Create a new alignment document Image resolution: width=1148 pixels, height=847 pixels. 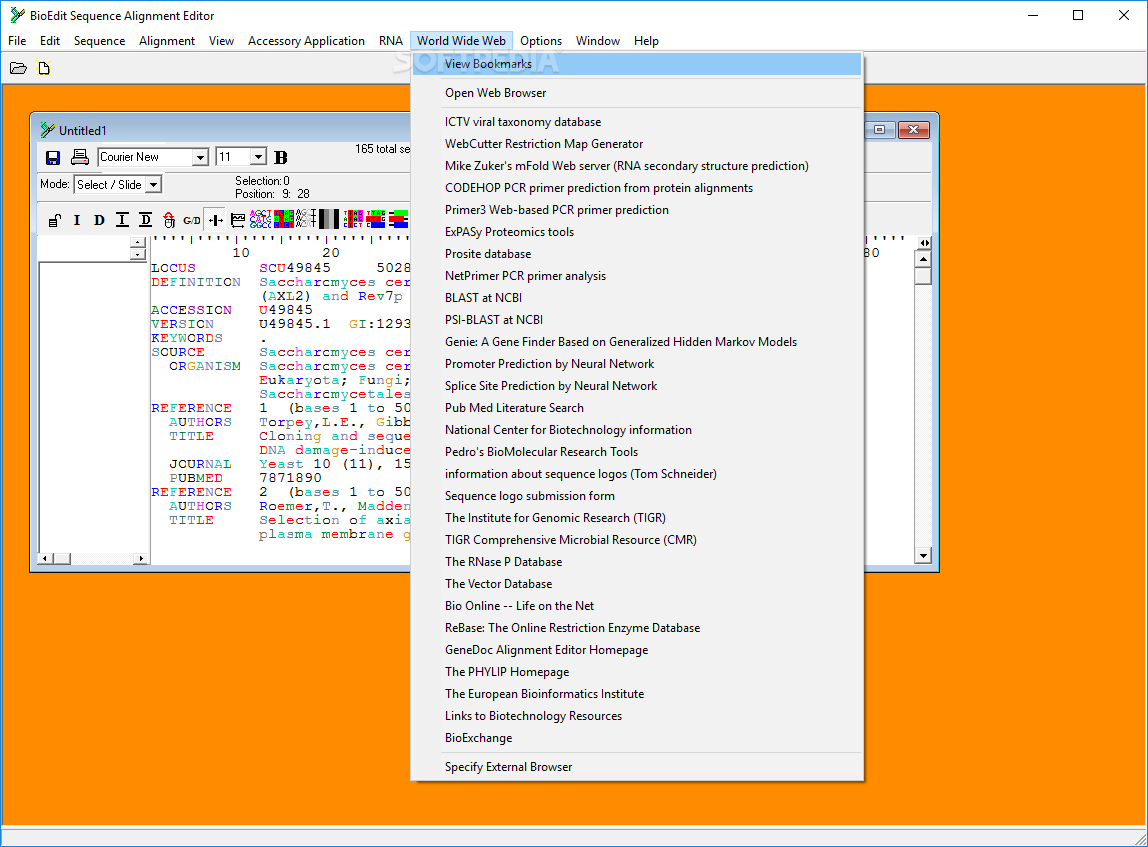point(44,68)
